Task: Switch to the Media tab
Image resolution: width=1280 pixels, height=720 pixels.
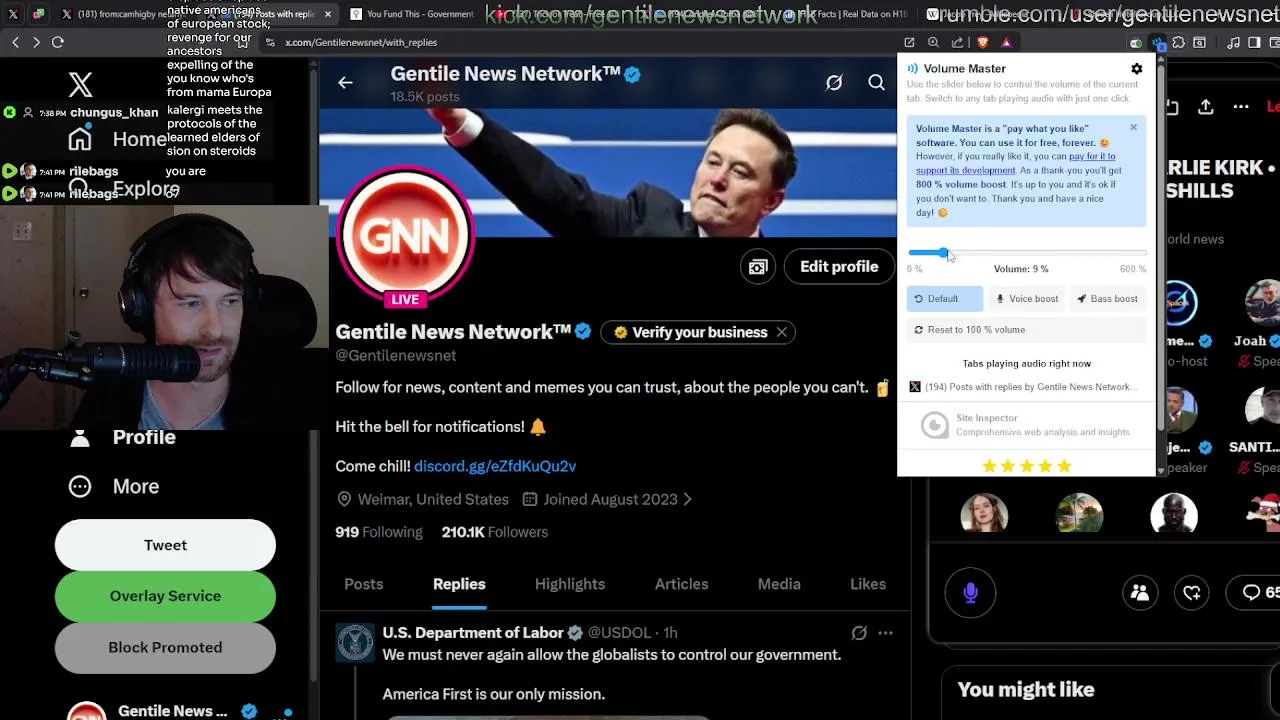Action: pos(779,584)
